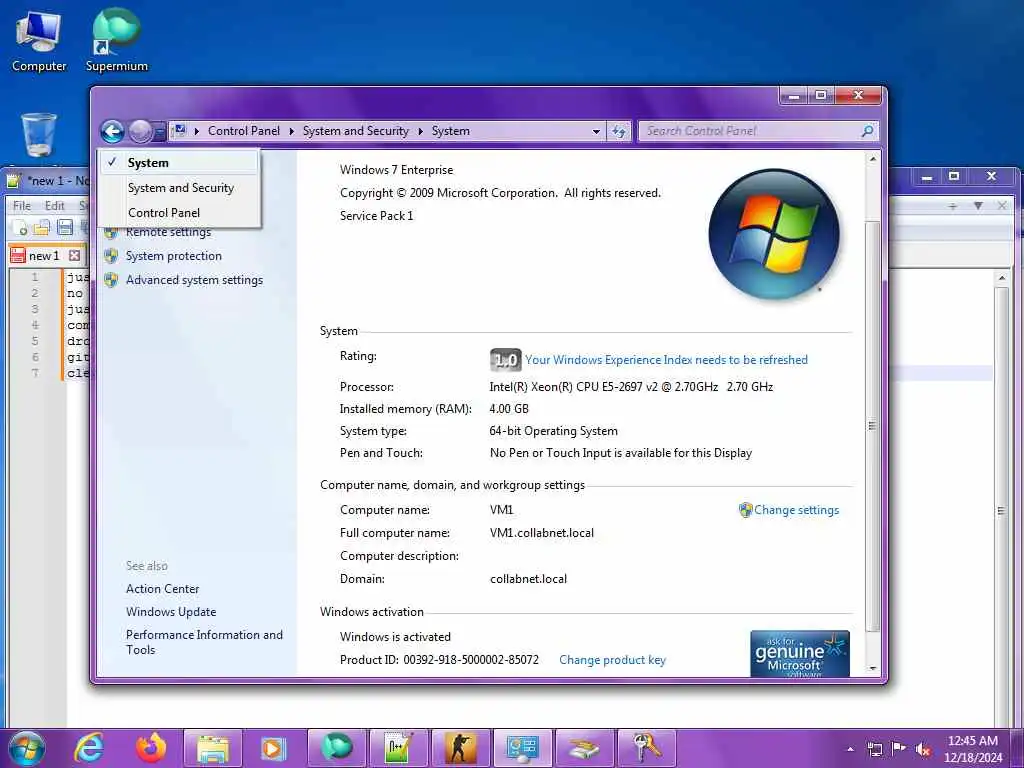Viewport: 1024px width, 768px height.
Task: Click the 1.0 Windows Experience rating badge
Action: (x=505, y=360)
